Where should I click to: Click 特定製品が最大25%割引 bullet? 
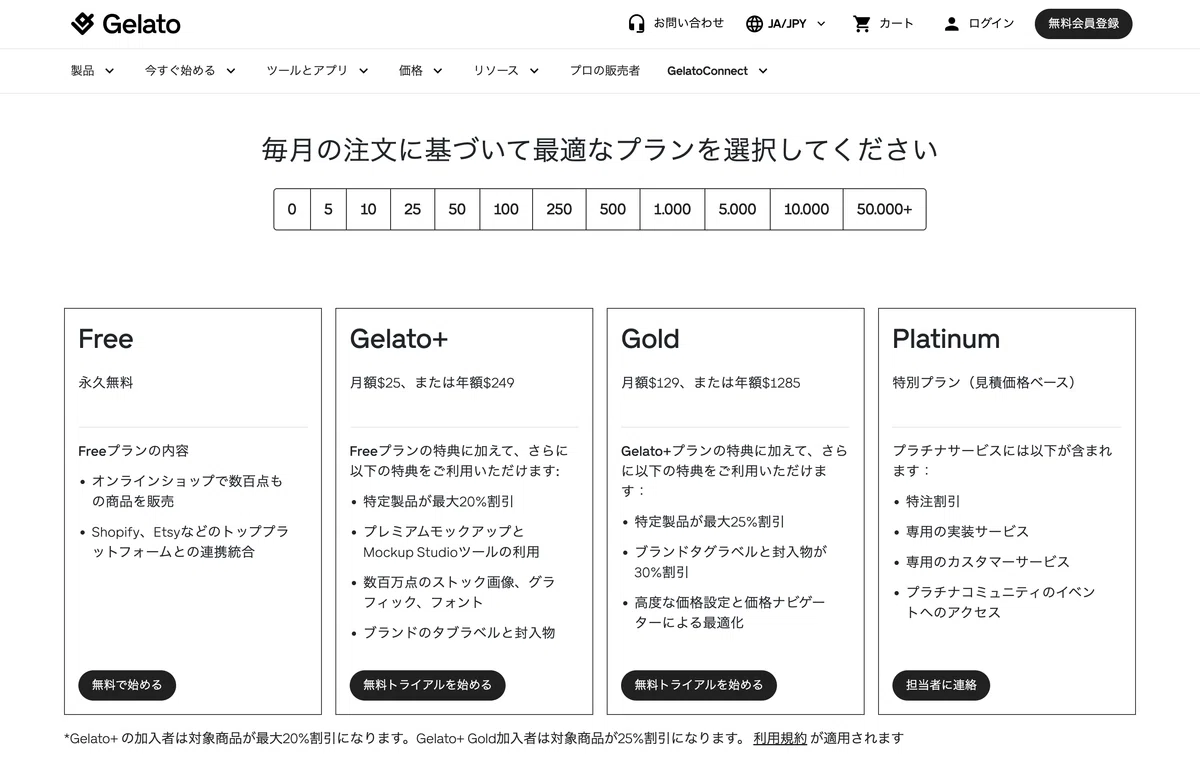709,521
